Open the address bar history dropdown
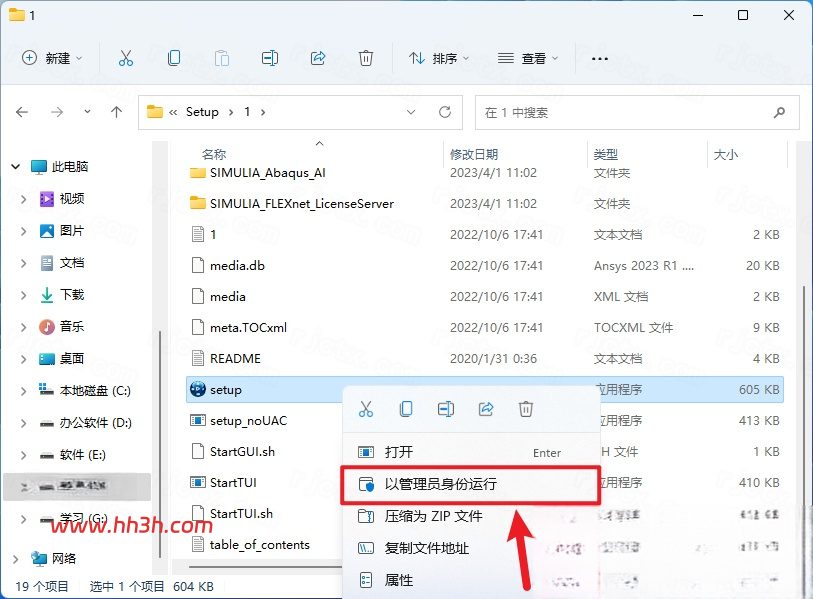Screen dimensions: 813x599 click(411, 112)
